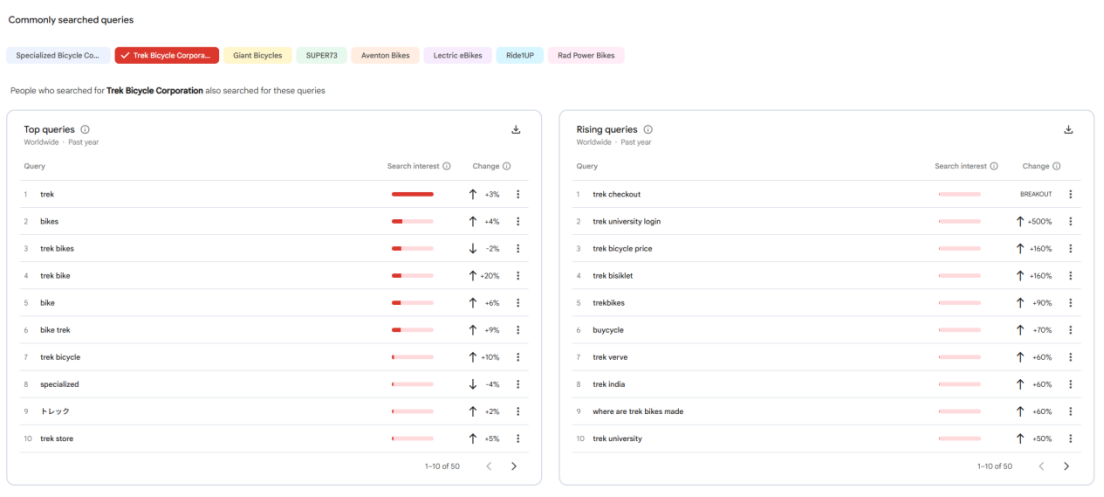Click the 'bike trek' top query
Image resolution: width=1104 pixels, height=497 pixels.
click(55, 330)
